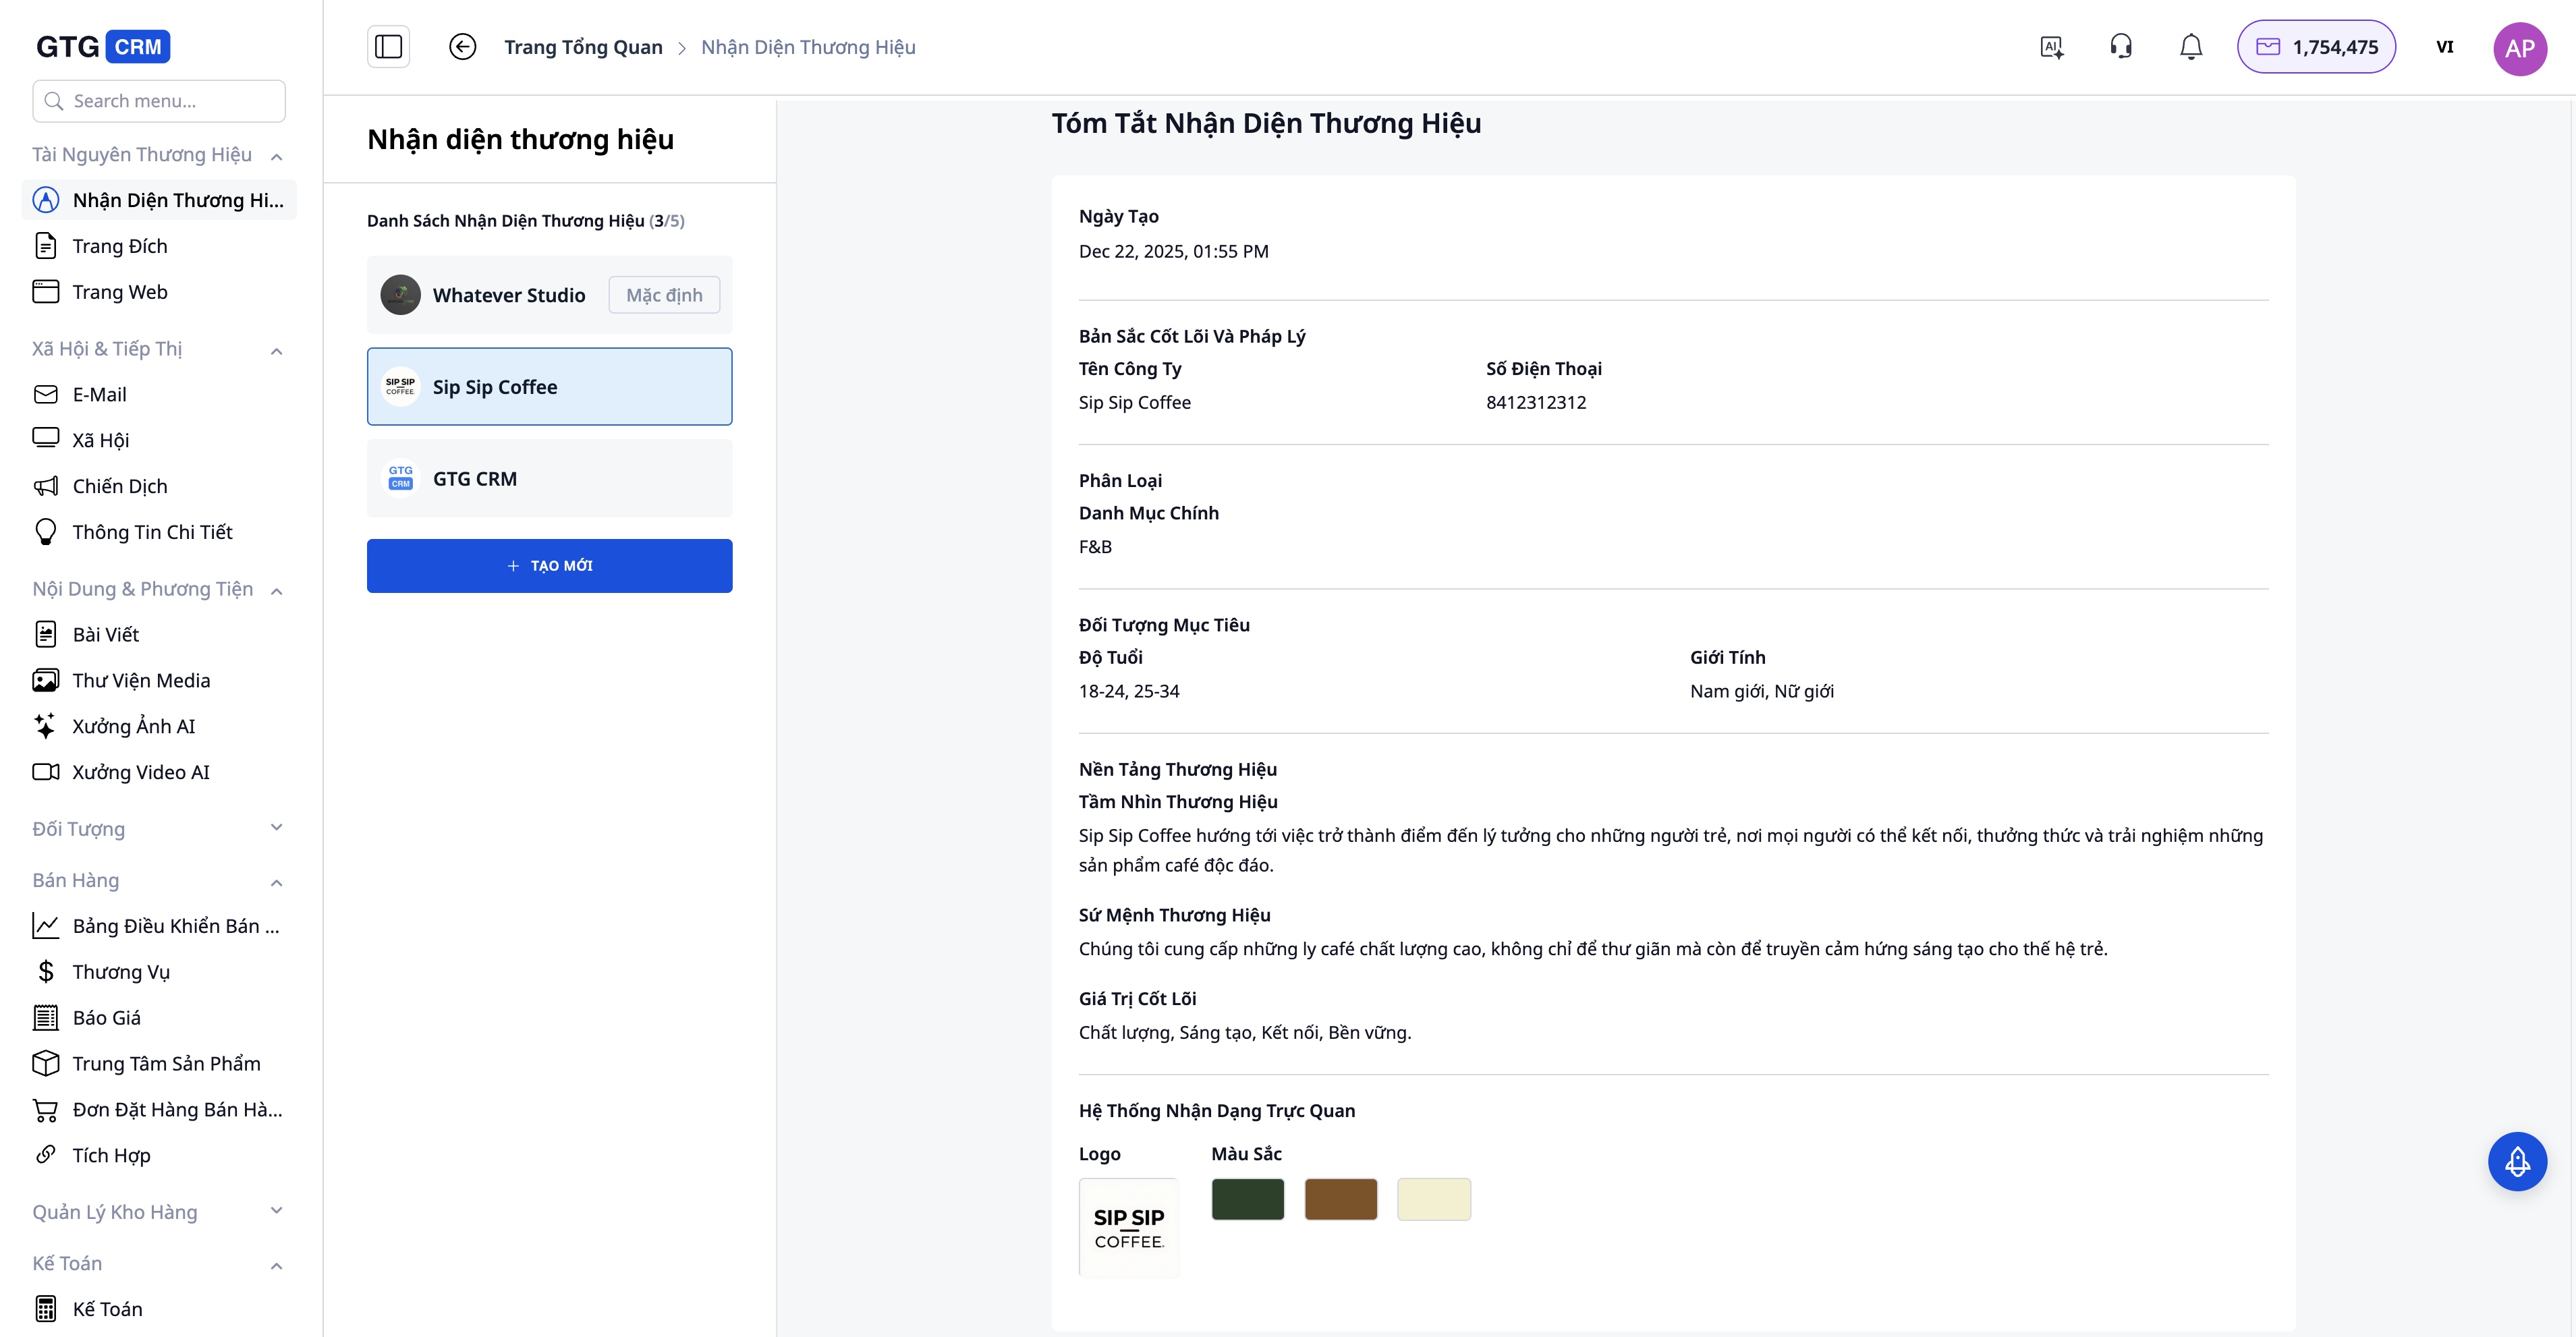Open Xưởng Ảnh AI from sidebar

point(133,726)
